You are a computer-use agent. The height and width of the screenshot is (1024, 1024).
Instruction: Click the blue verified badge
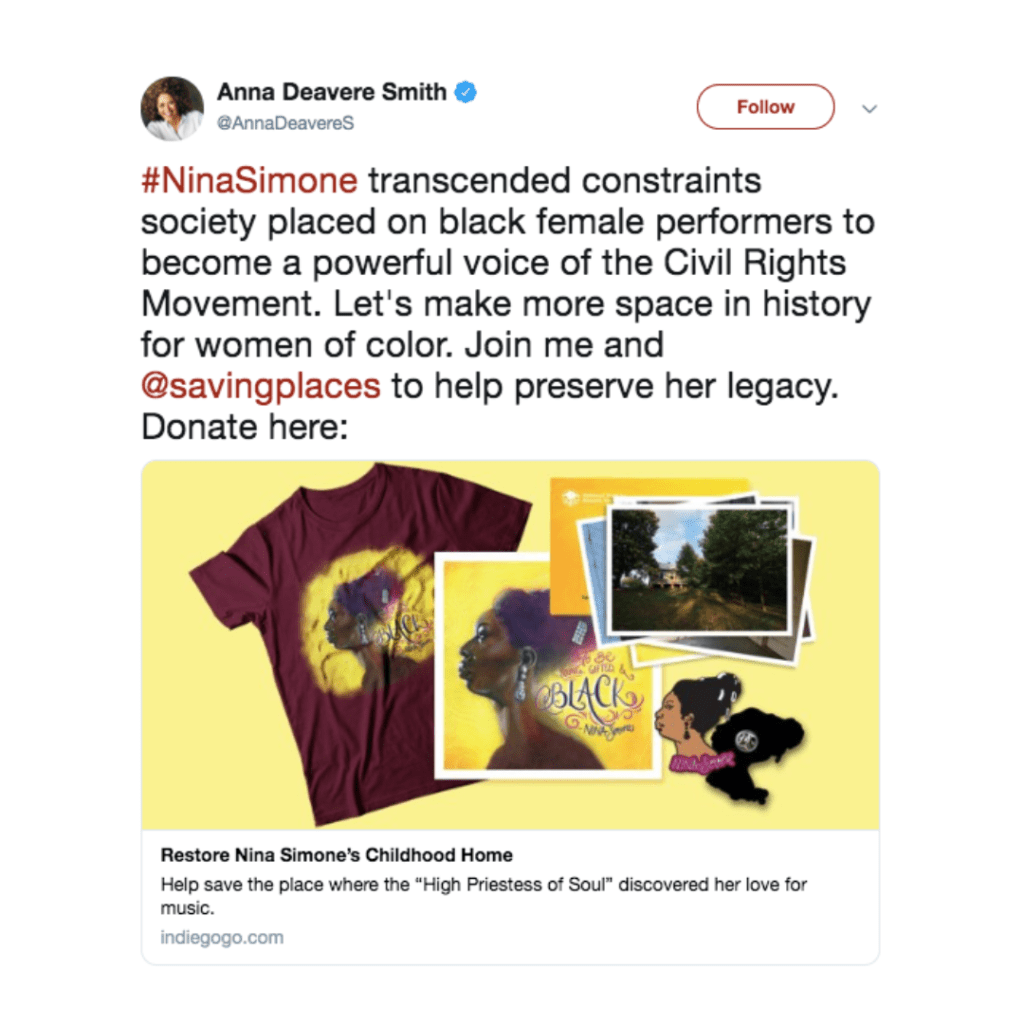pos(466,93)
